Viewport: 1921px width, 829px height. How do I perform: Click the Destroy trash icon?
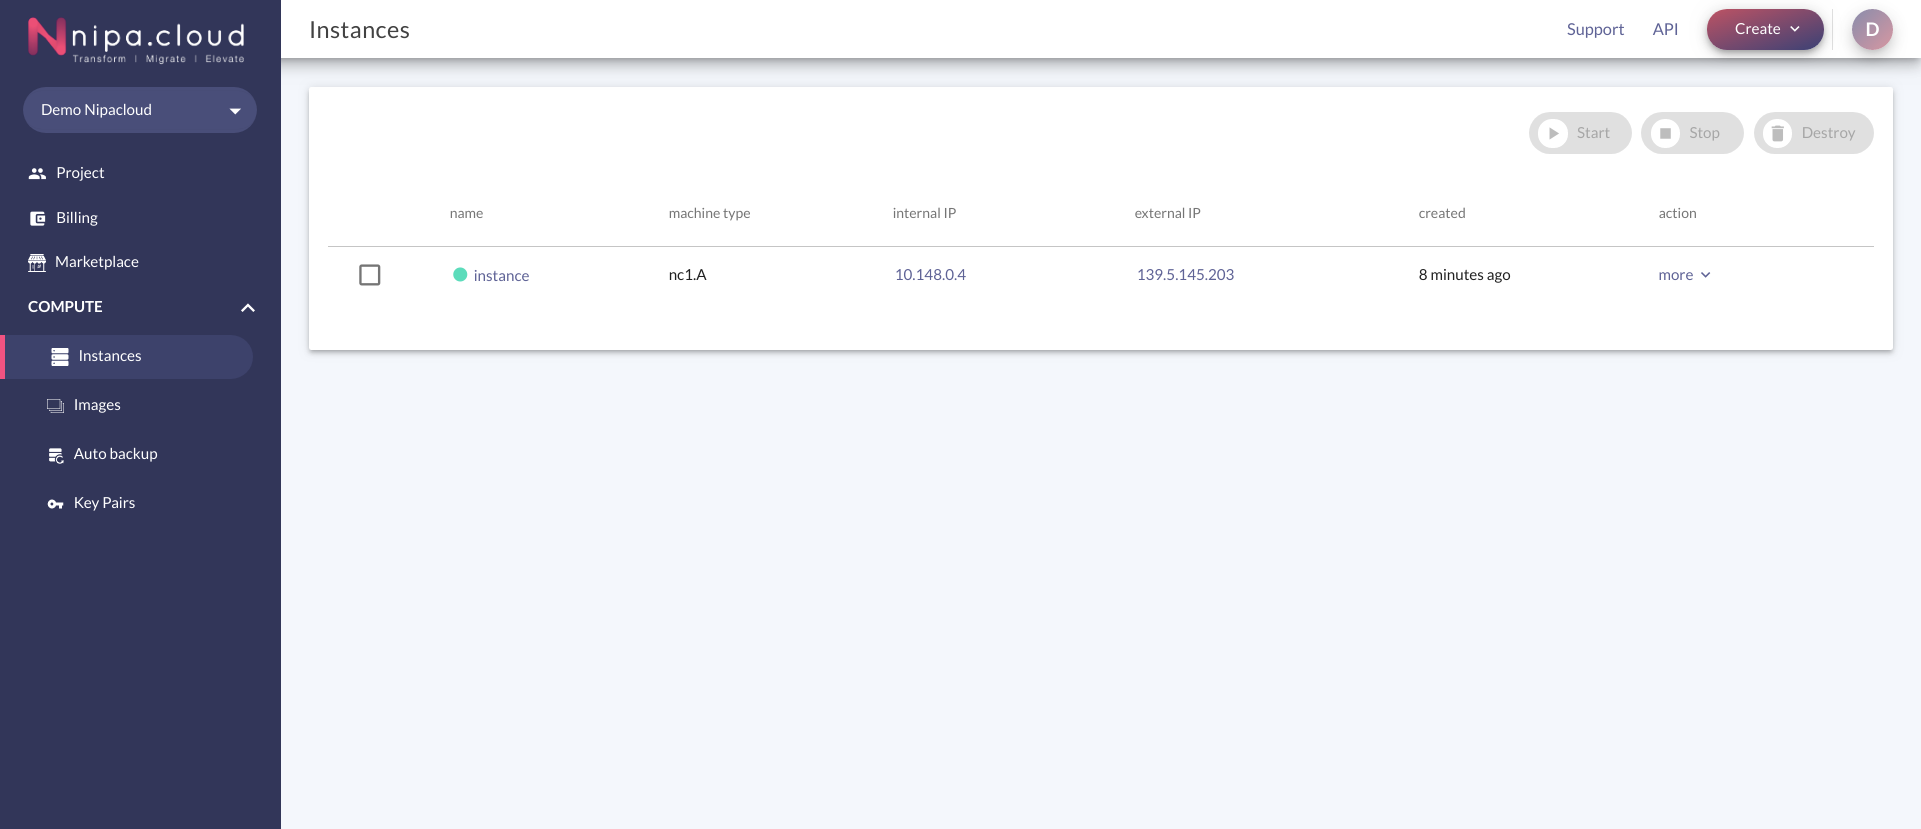coord(1777,133)
